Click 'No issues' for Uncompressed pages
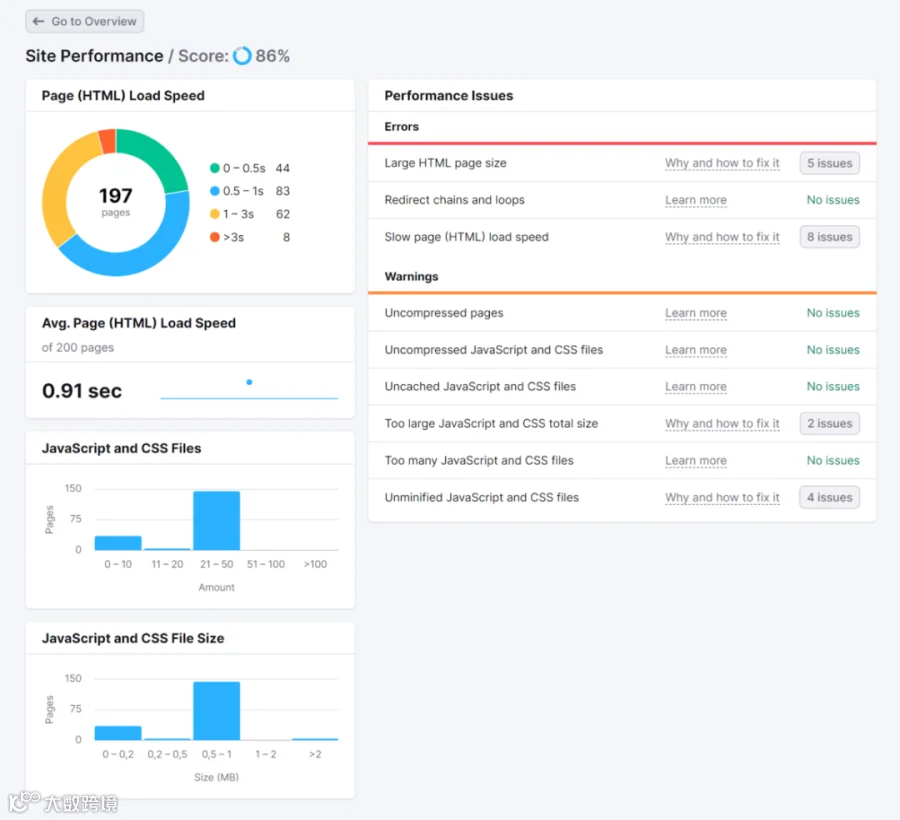900x820 pixels. (x=833, y=313)
